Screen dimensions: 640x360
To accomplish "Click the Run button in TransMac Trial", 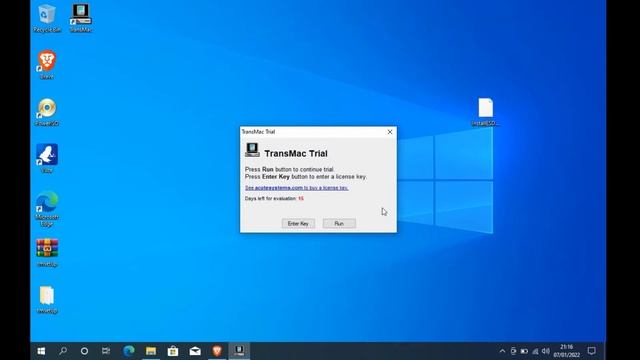I will click(339, 223).
